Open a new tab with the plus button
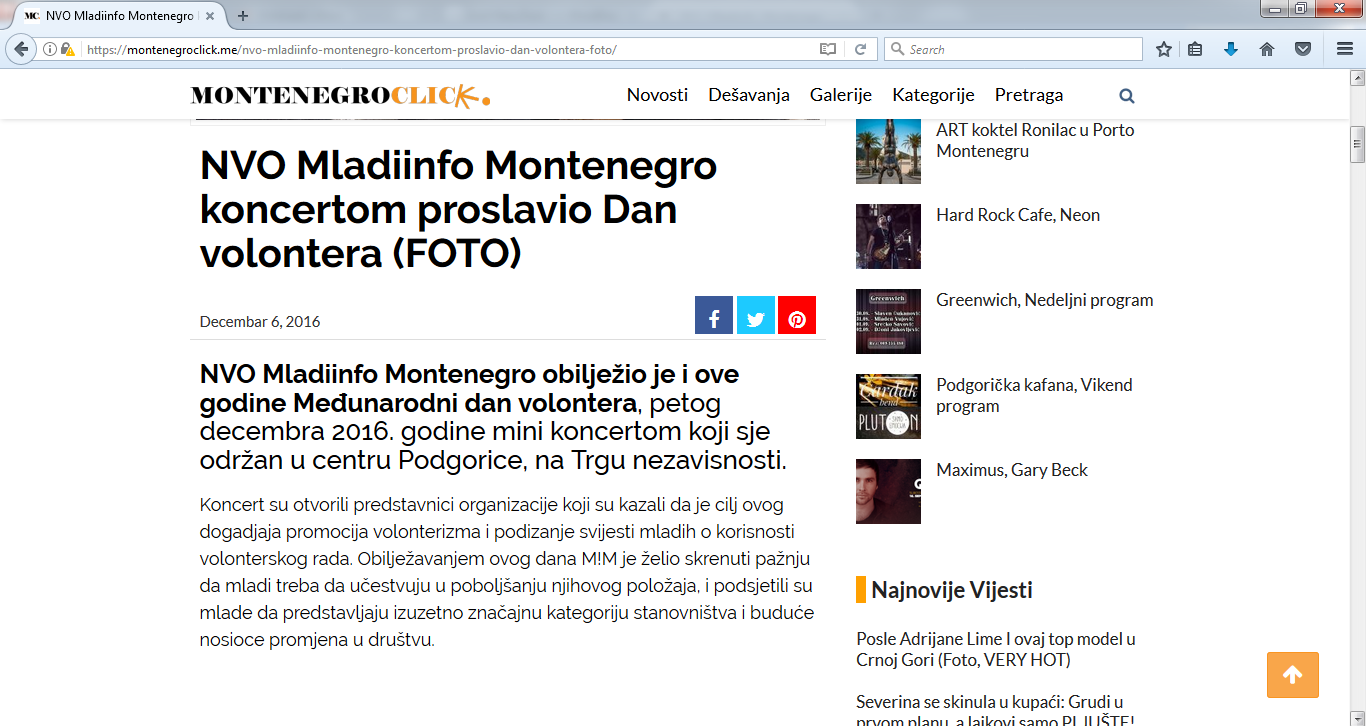1366x726 pixels. pyautogui.click(x=243, y=16)
